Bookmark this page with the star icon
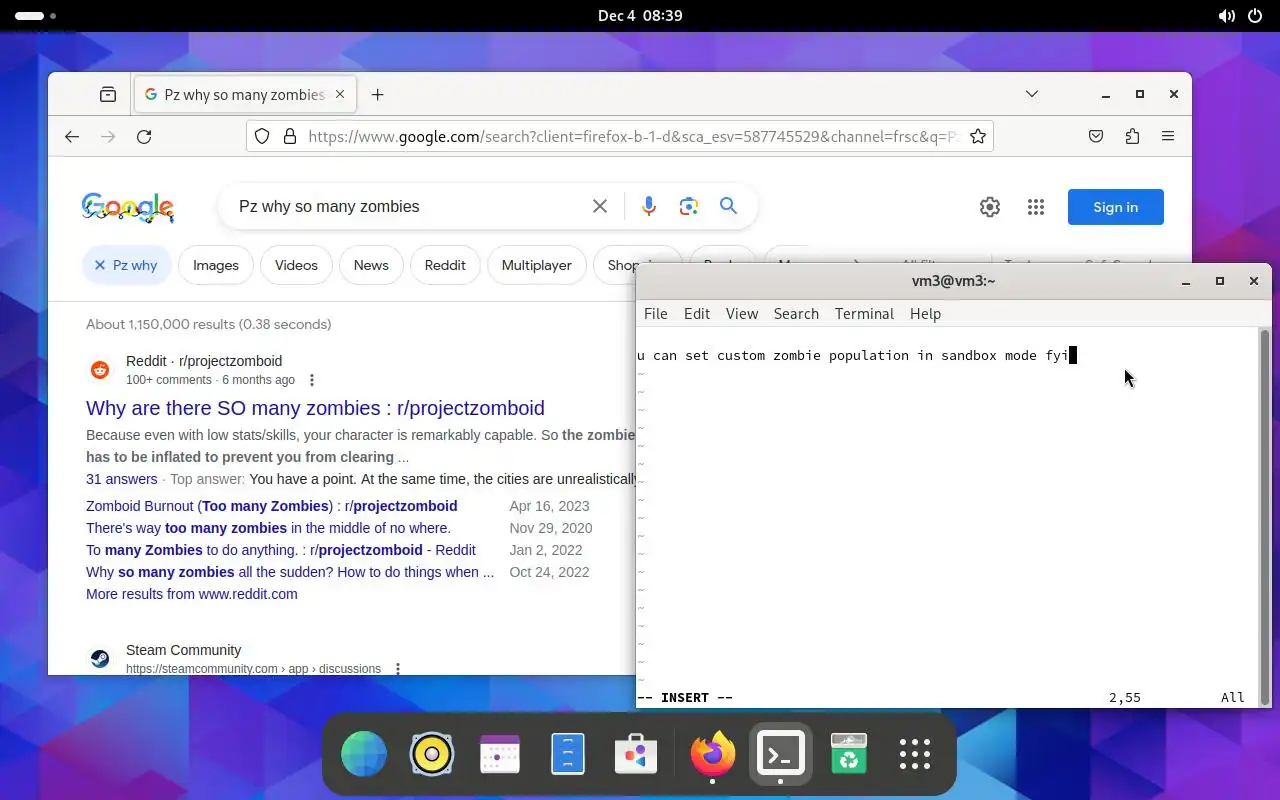 coord(978,137)
